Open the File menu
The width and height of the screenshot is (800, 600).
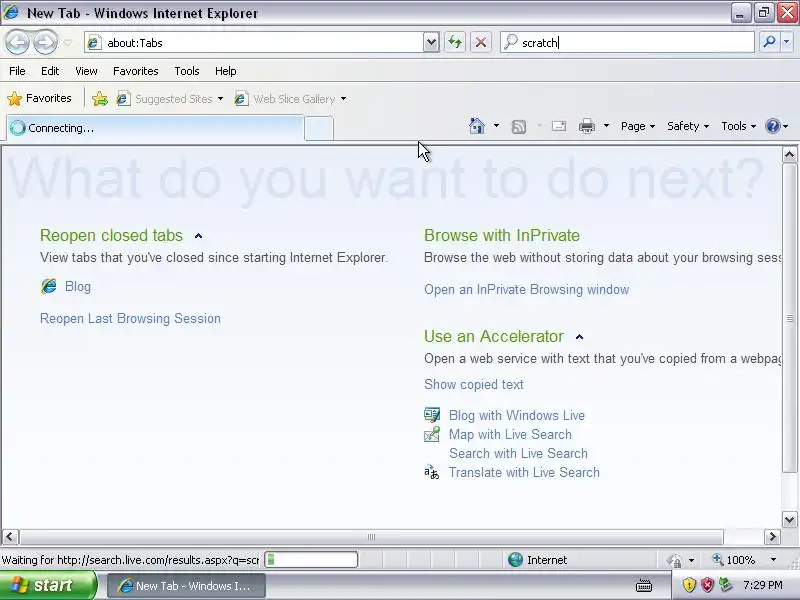(17, 71)
